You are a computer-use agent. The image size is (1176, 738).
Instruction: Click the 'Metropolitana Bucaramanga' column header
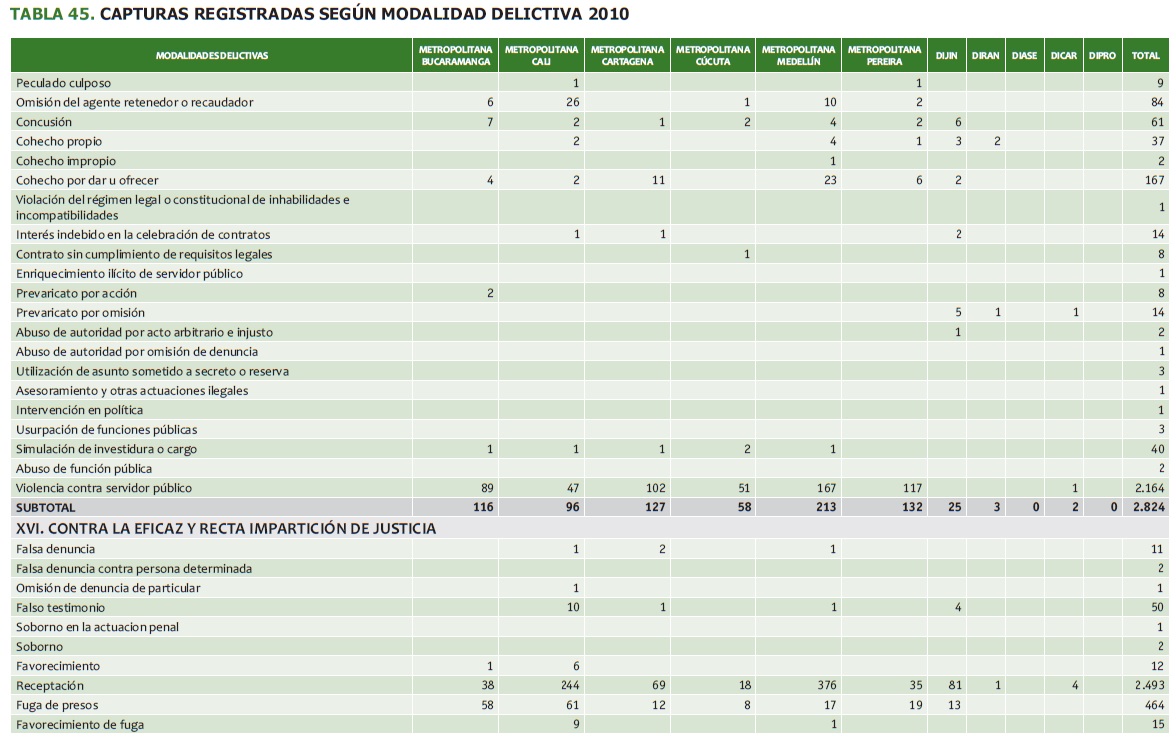coord(456,56)
